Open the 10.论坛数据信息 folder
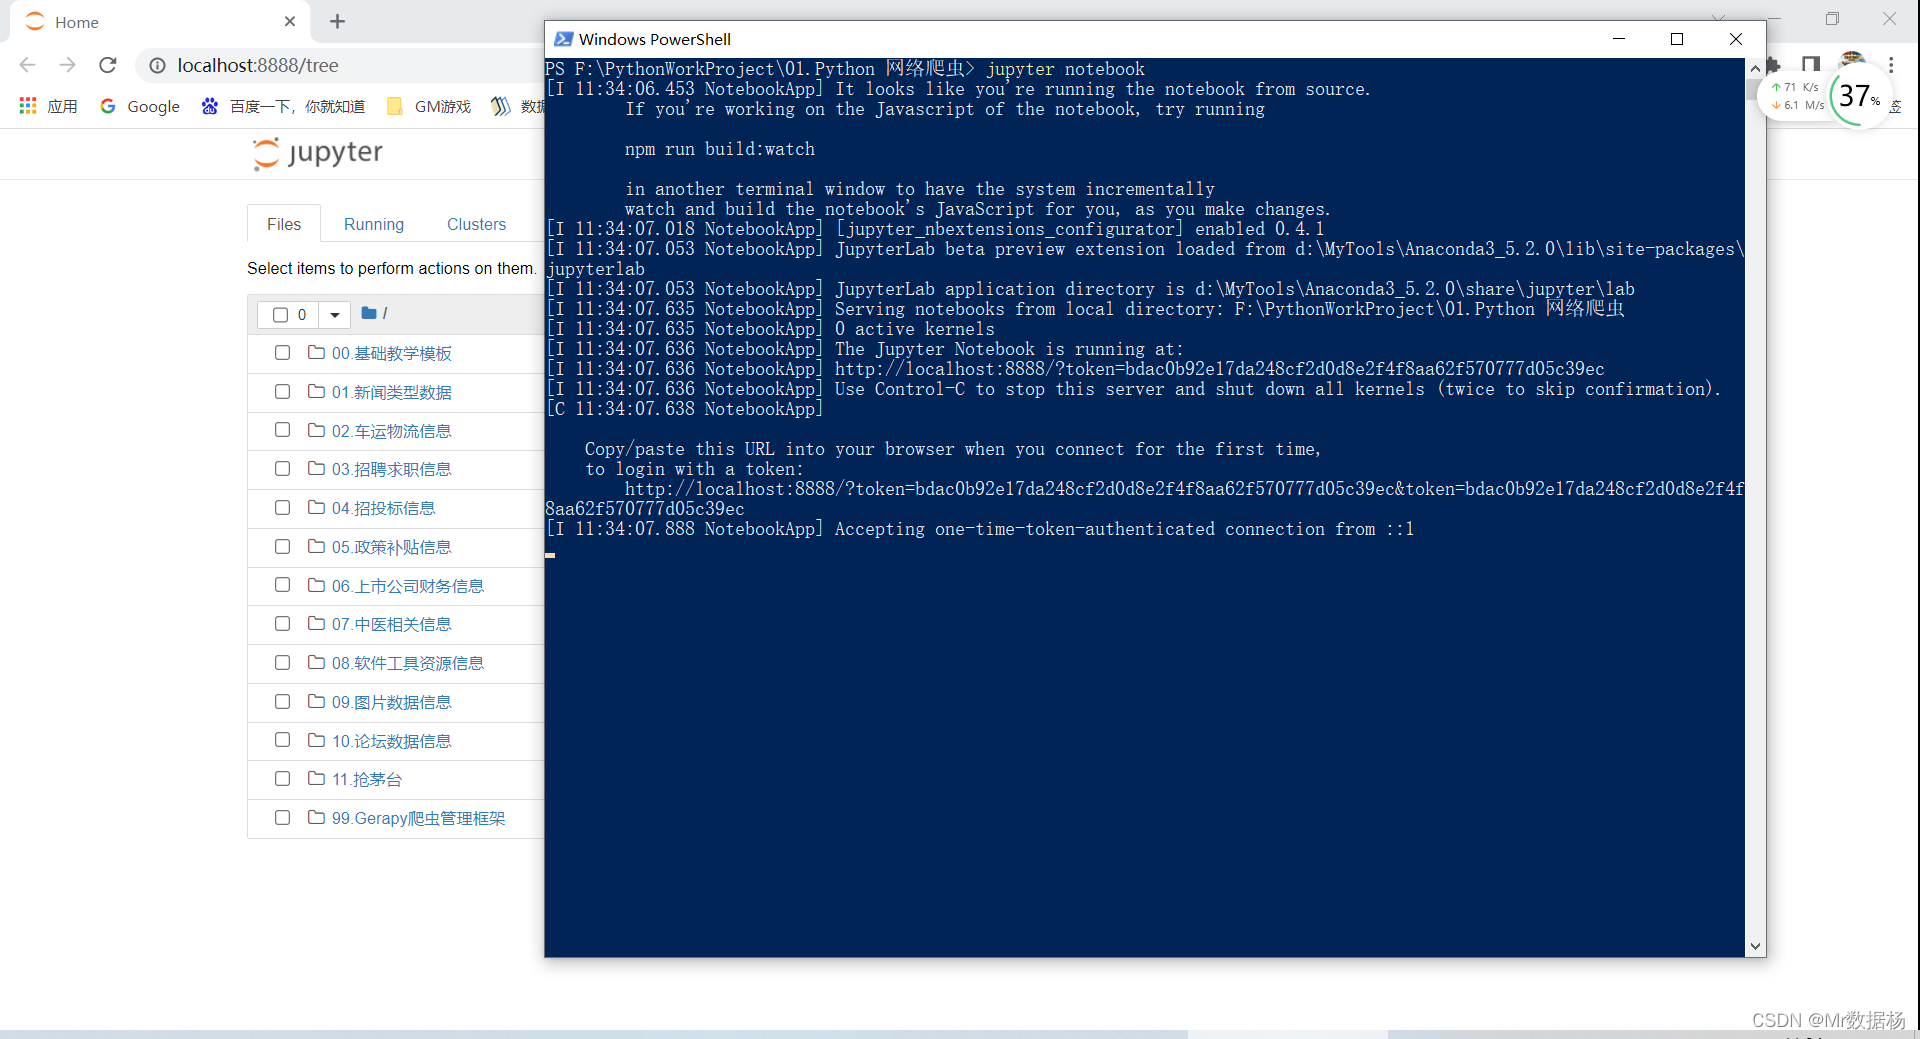1920x1039 pixels. click(x=392, y=741)
